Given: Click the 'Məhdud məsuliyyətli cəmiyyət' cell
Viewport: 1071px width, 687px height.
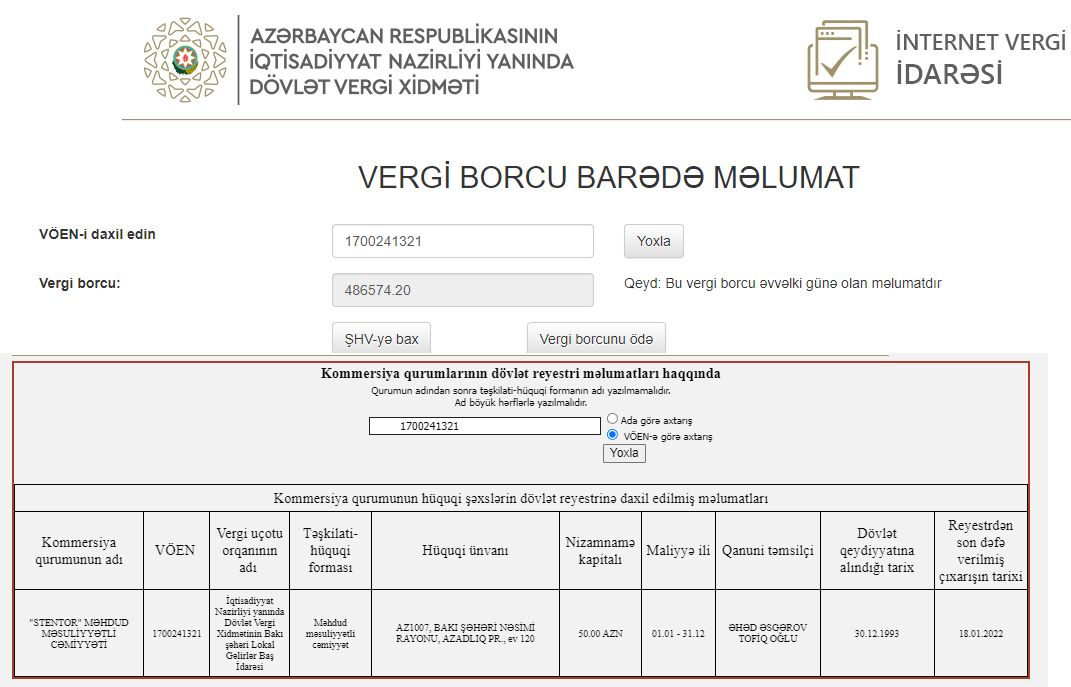Looking at the screenshot, I should coord(331,633).
